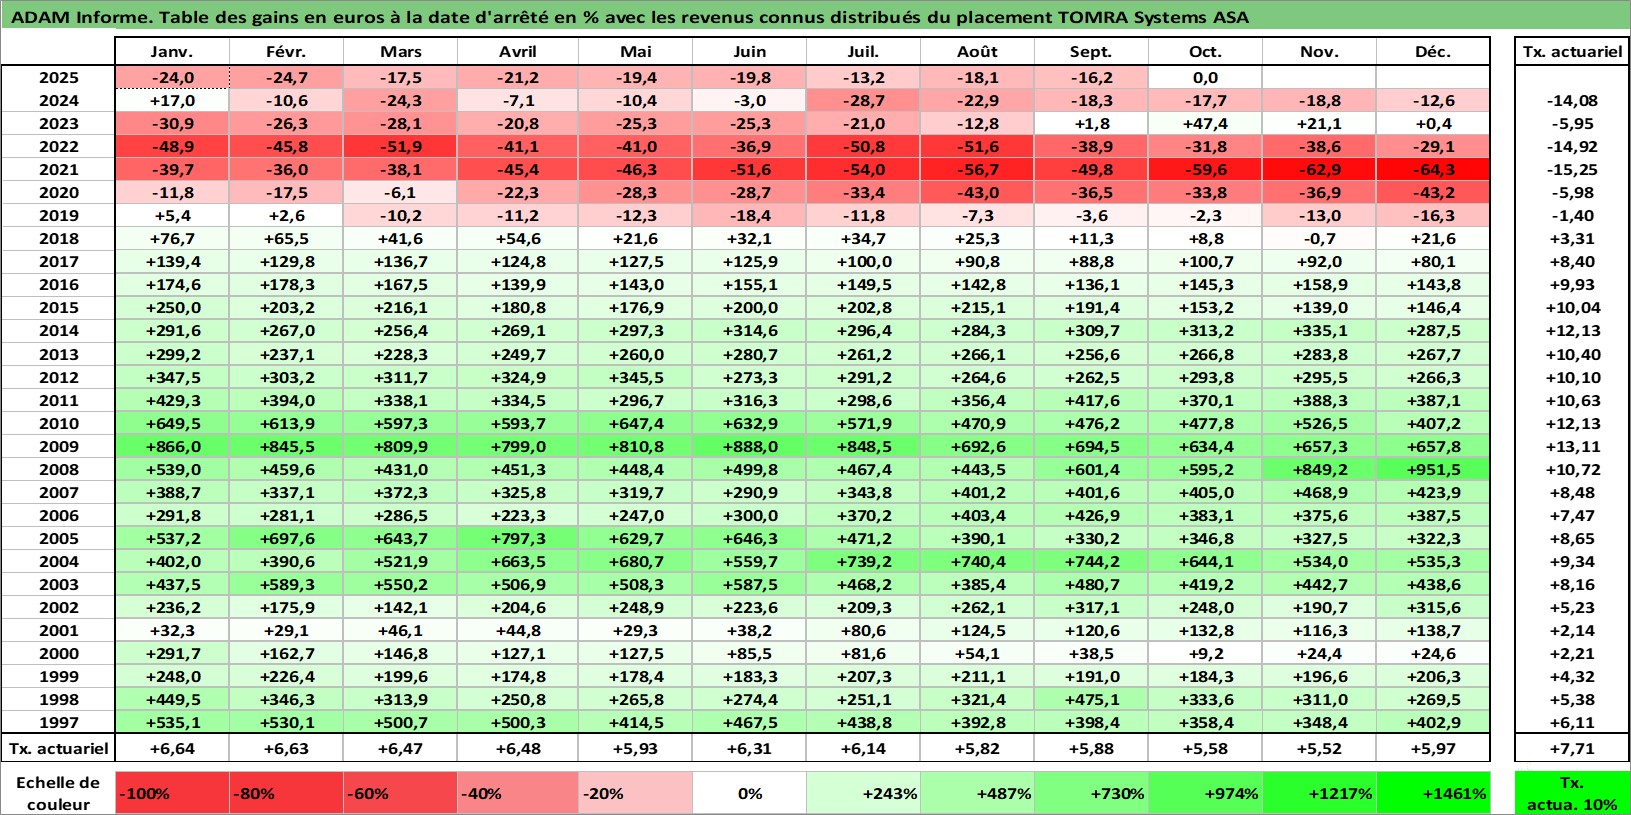Select the 1999 Juil. cell +207,3

[x=863, y=676]
